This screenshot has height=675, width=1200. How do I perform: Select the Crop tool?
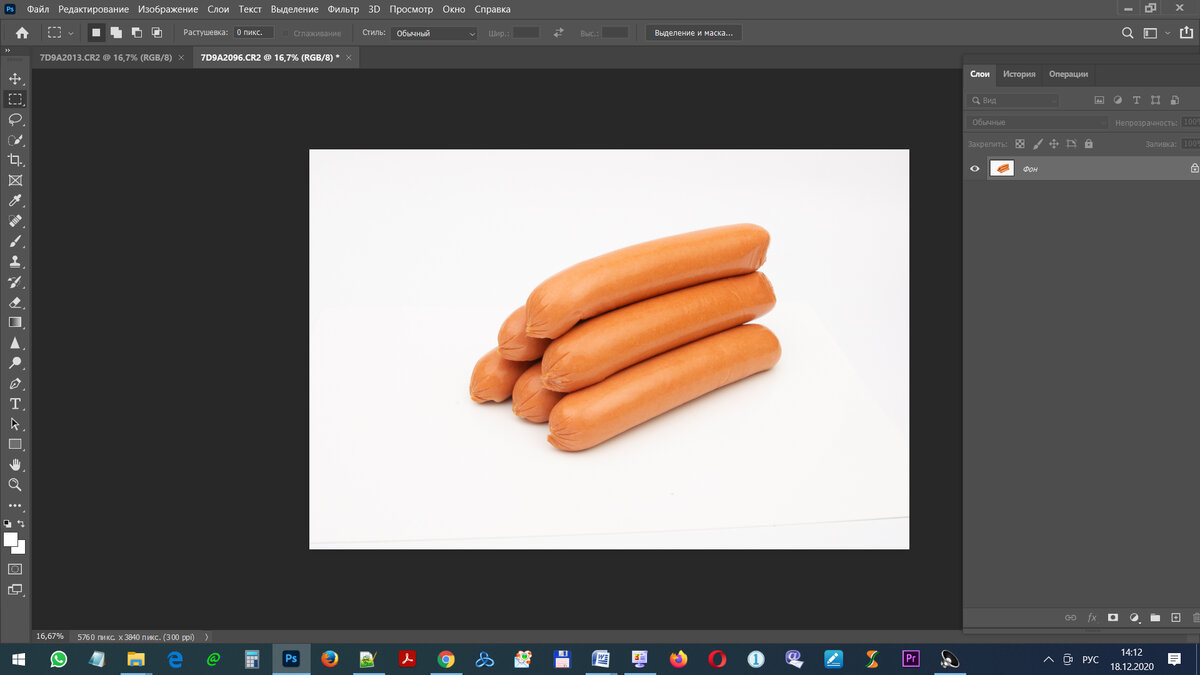click(15, 160)
